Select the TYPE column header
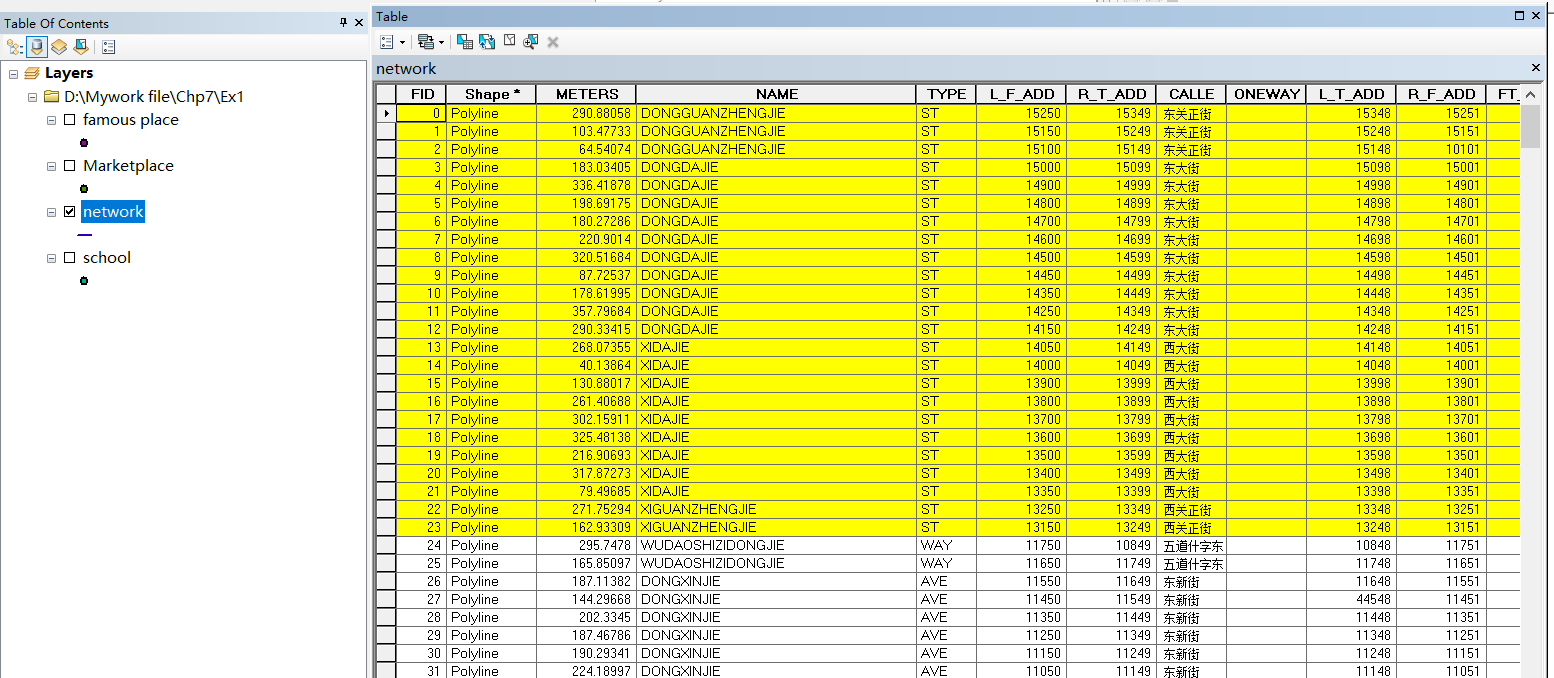 pos(946,94)
